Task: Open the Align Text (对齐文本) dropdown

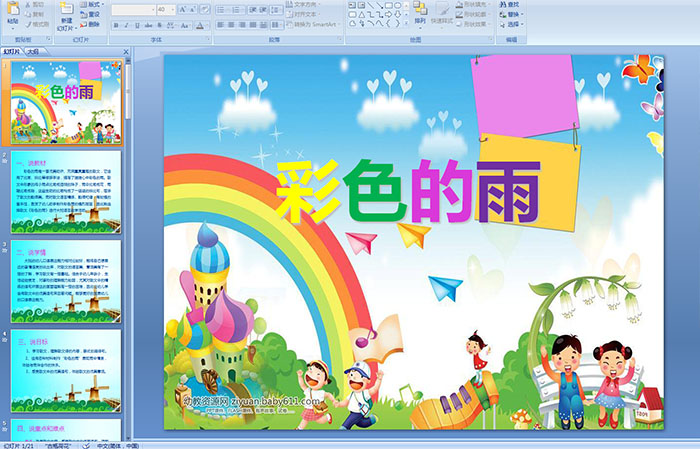Action: point(302,14)
